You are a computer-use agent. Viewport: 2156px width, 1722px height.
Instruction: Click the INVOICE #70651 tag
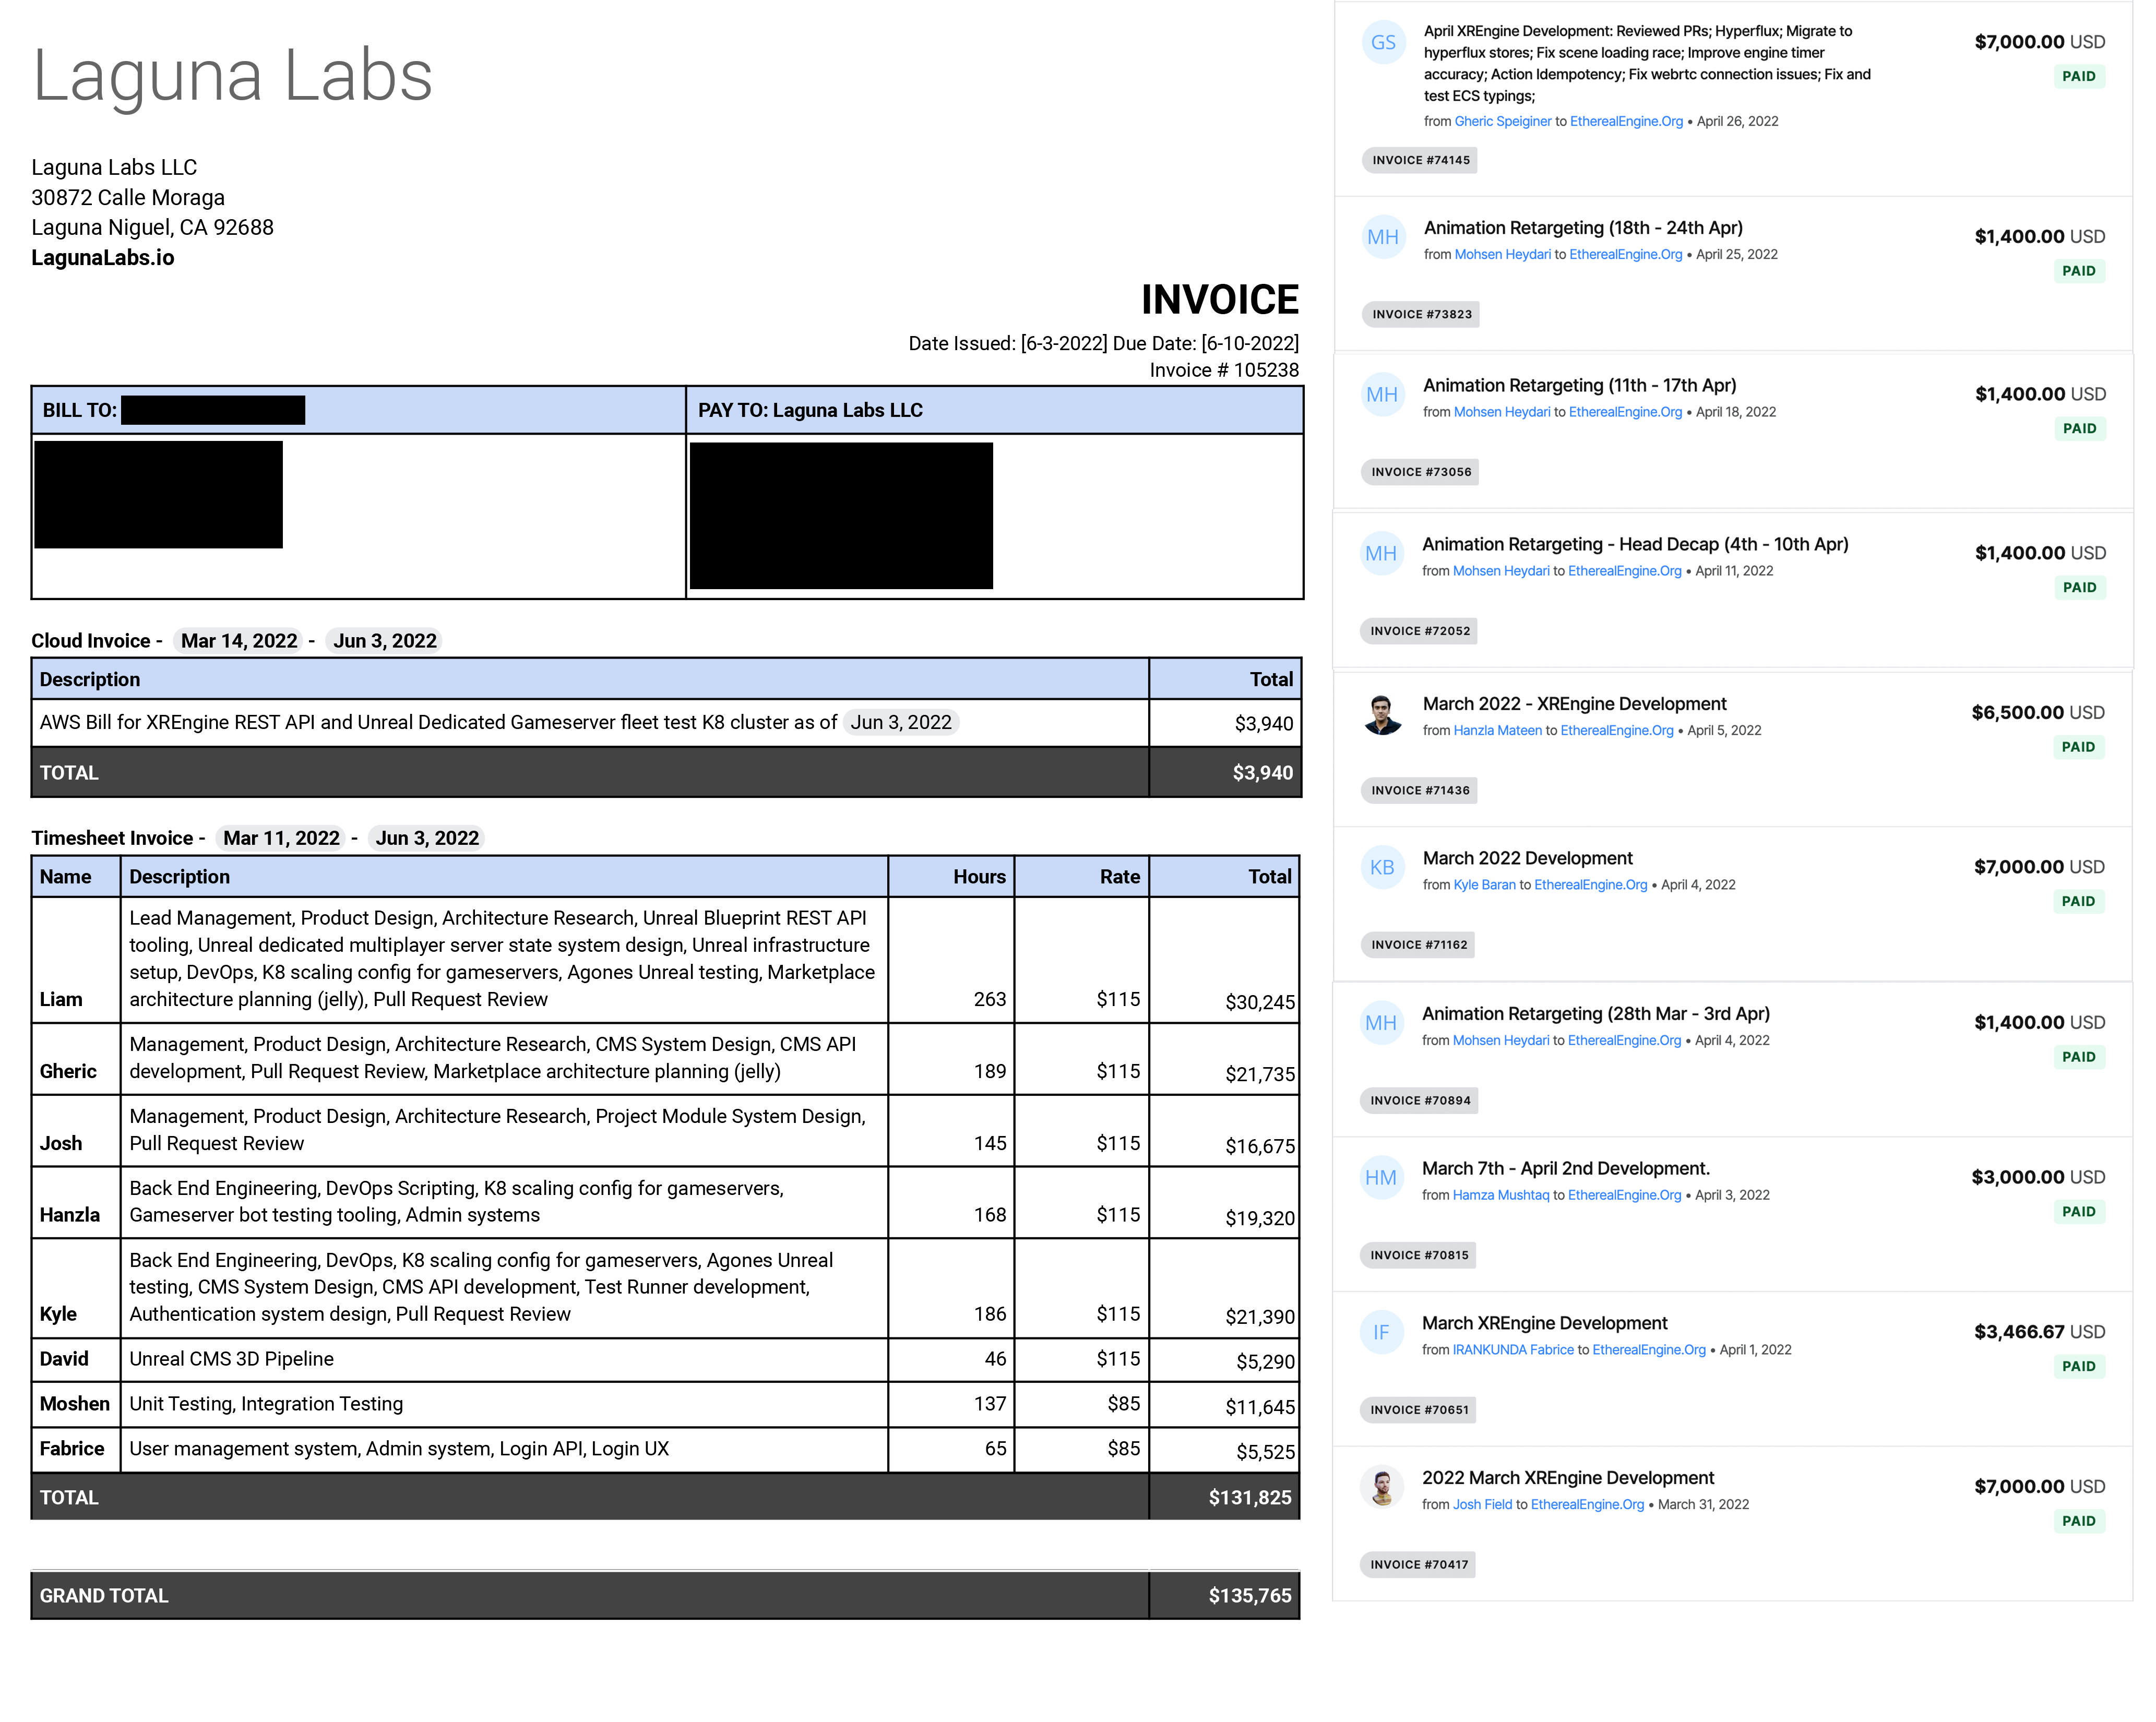(1419, 1411)
